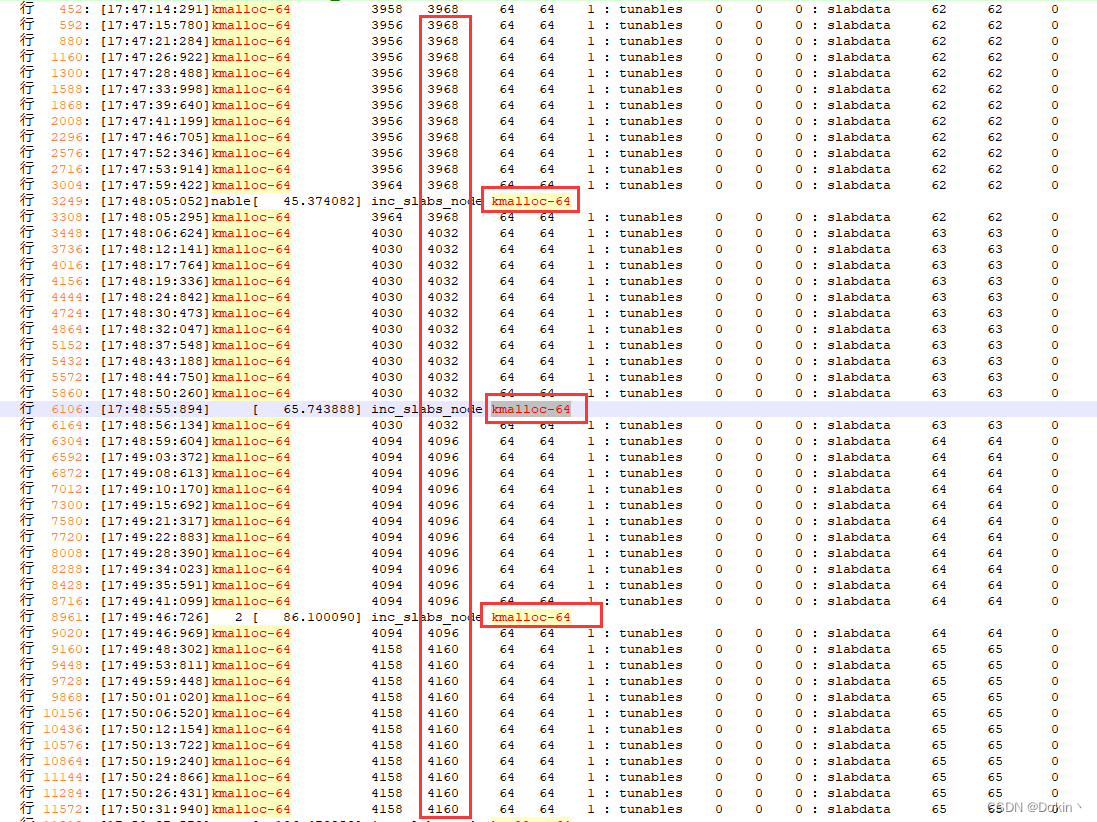
Task: Click the value 4160 in the red column near line 11572
Action: tap(442, 809)
